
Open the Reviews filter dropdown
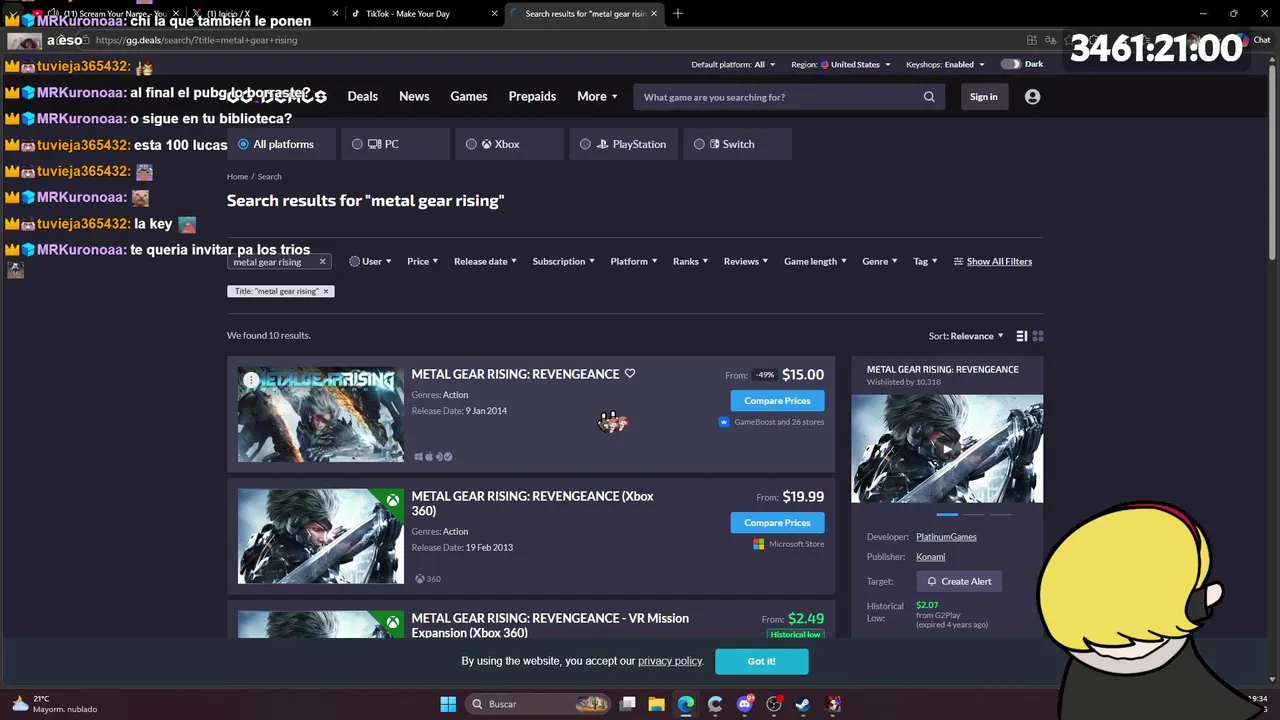point(746,262)
